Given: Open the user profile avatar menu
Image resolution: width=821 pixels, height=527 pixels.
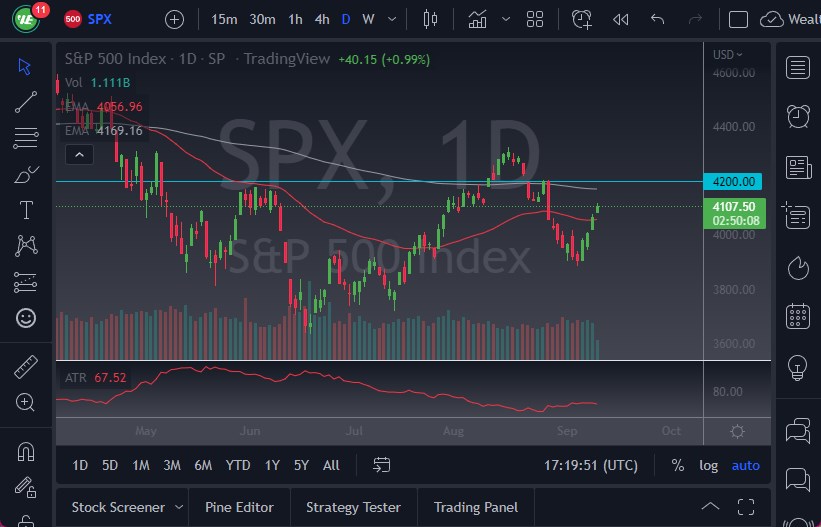Looking at the screenshot, I should [26, 18].
